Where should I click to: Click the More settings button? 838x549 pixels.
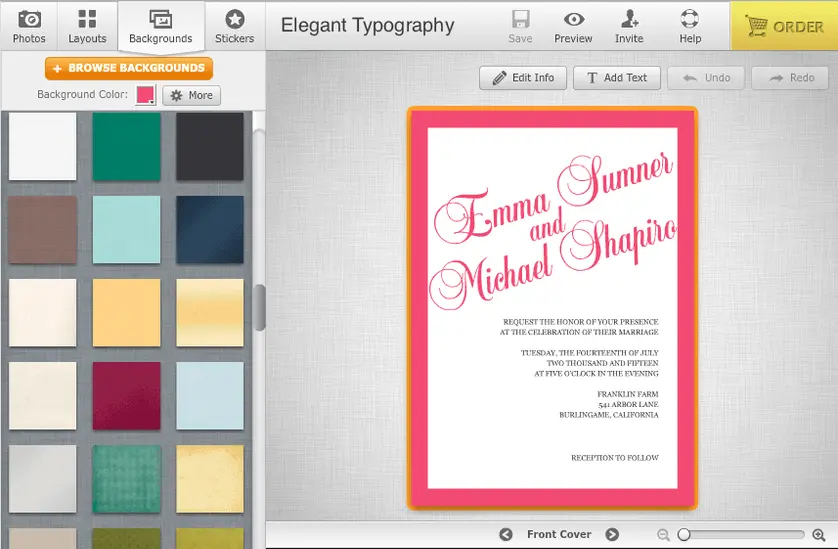click(x=192, y=95)
